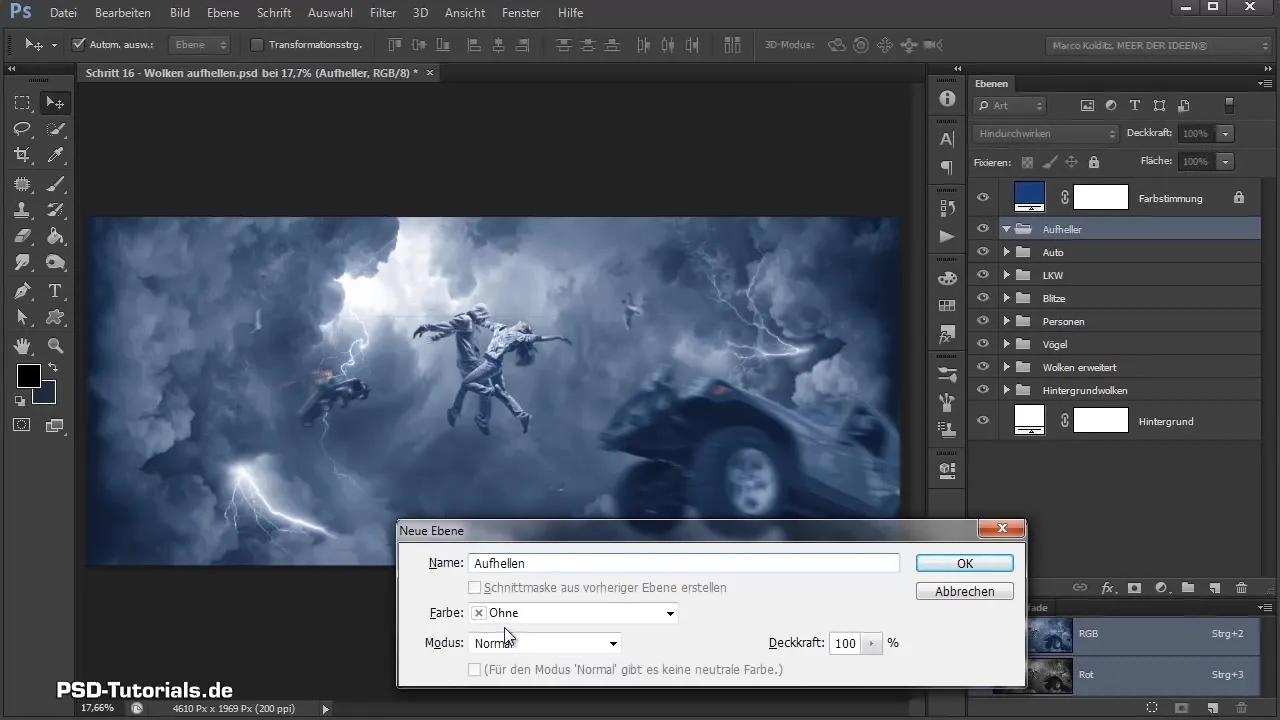Add layer mask in Layers panel
Viewport: 1280px width, 720px height.
1135,588
